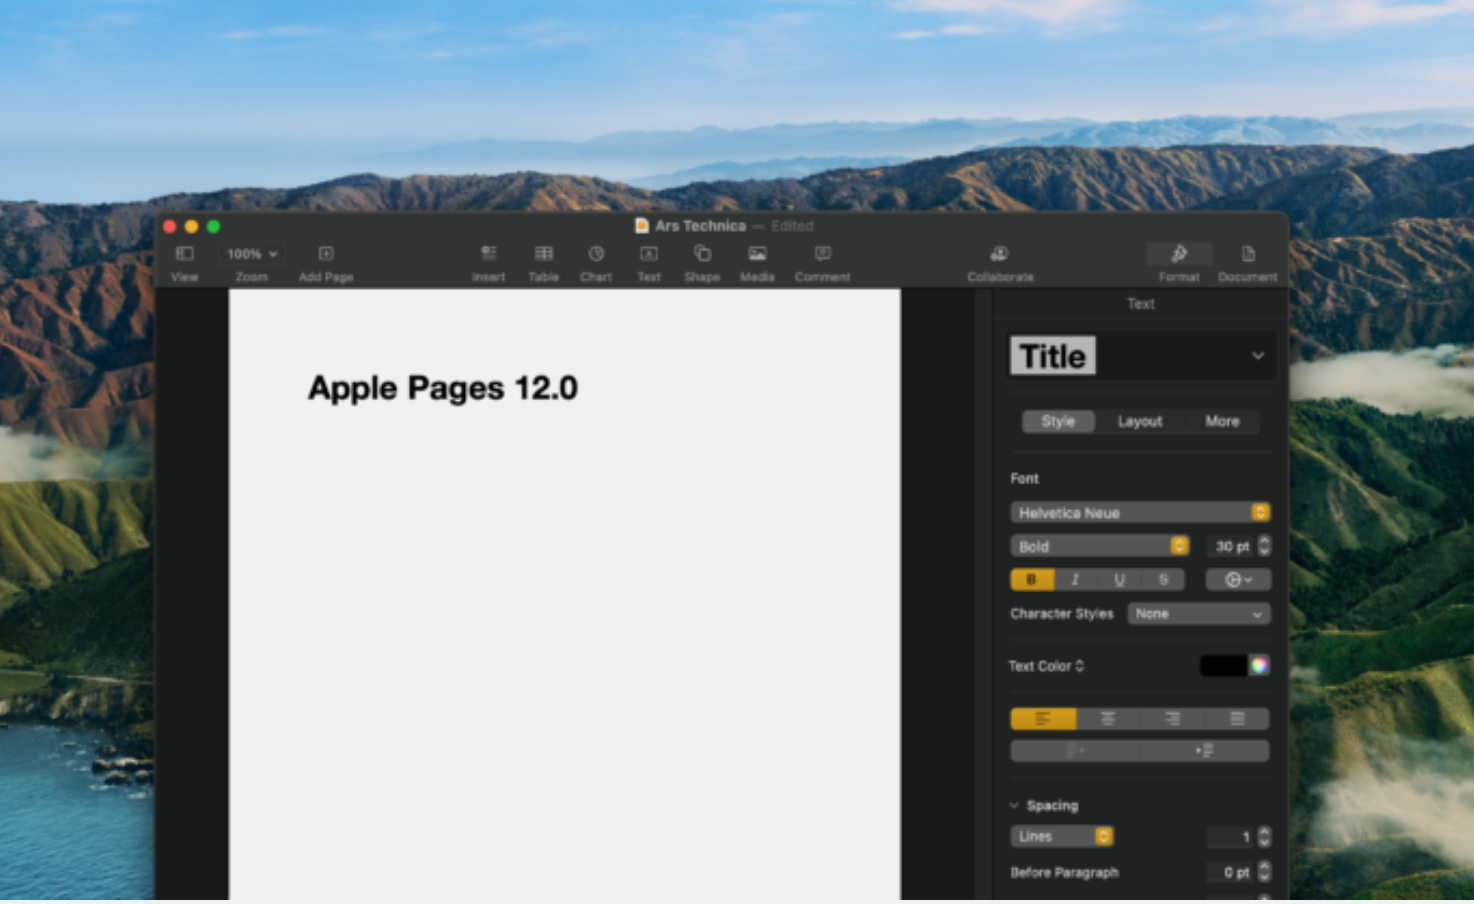This screenshot has height=904, width=1474.
Task: Click the Pages document icon in title bar
Action: coord(642,226)
